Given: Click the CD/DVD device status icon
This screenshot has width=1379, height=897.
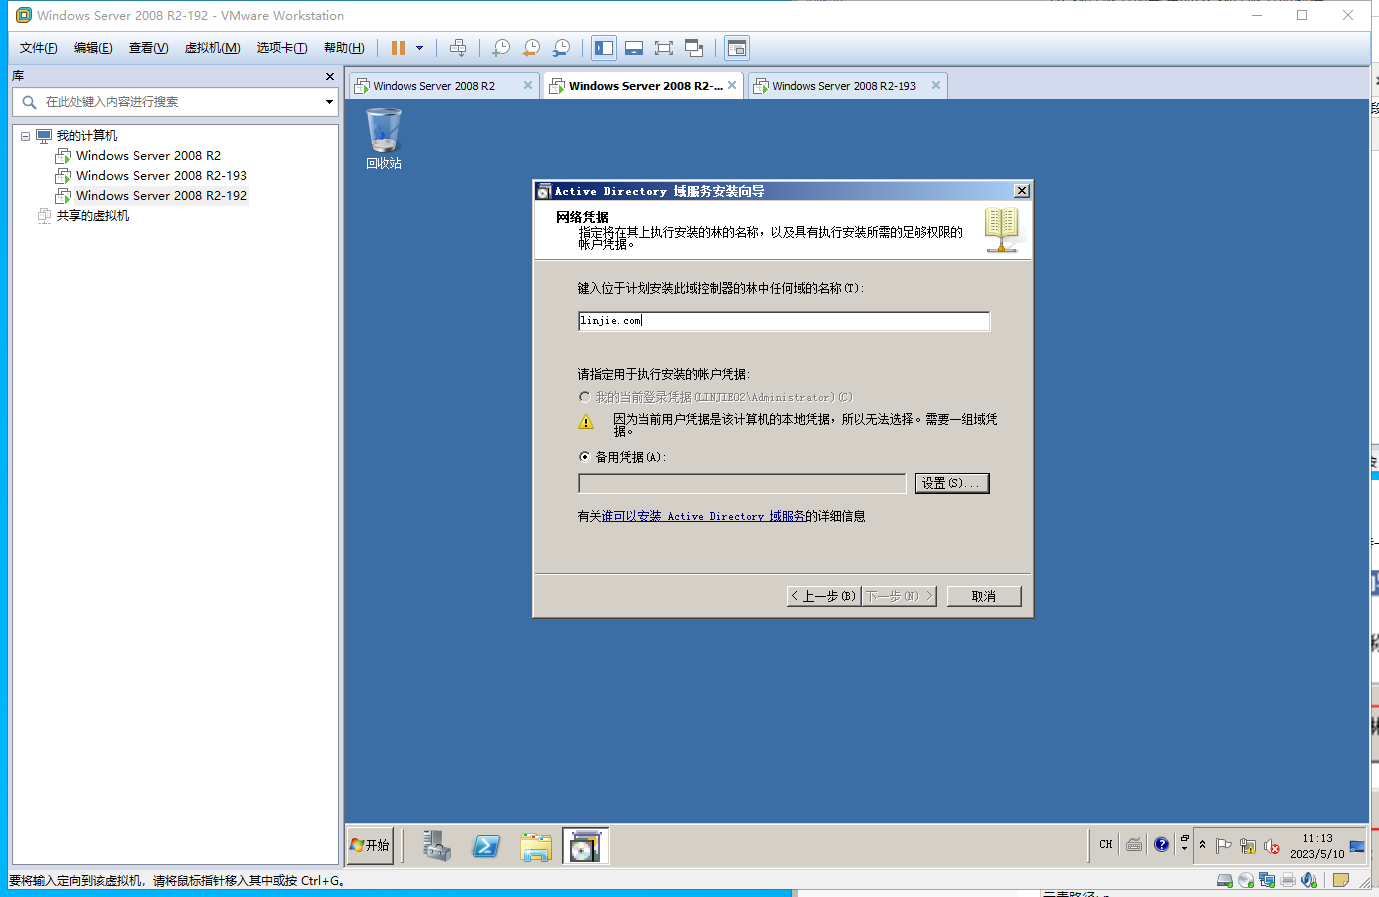Looking at the screenshot, I should (1246, 881).
